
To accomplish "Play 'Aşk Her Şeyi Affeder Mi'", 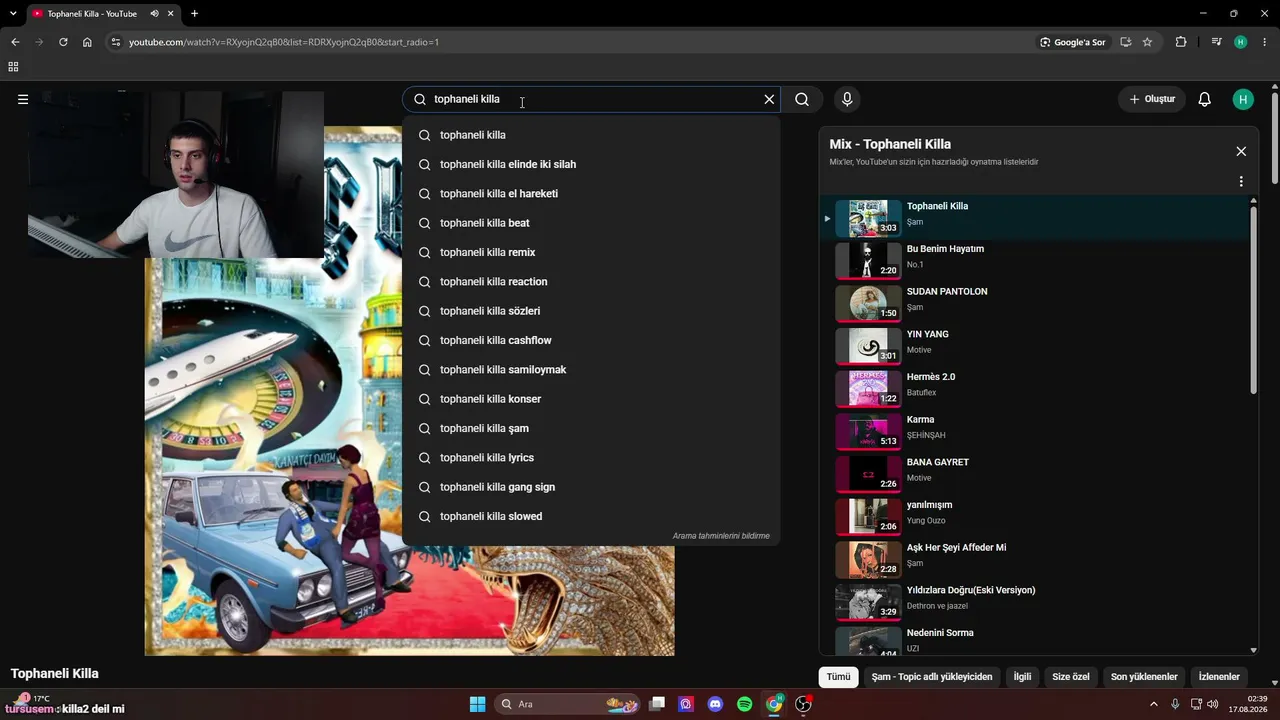I will (1034, 559).
